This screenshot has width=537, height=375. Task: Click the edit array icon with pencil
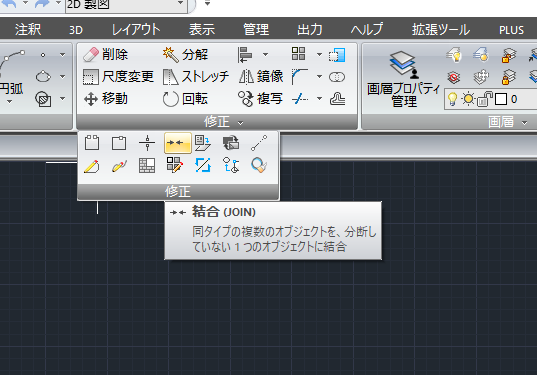[x=175, y=165]
